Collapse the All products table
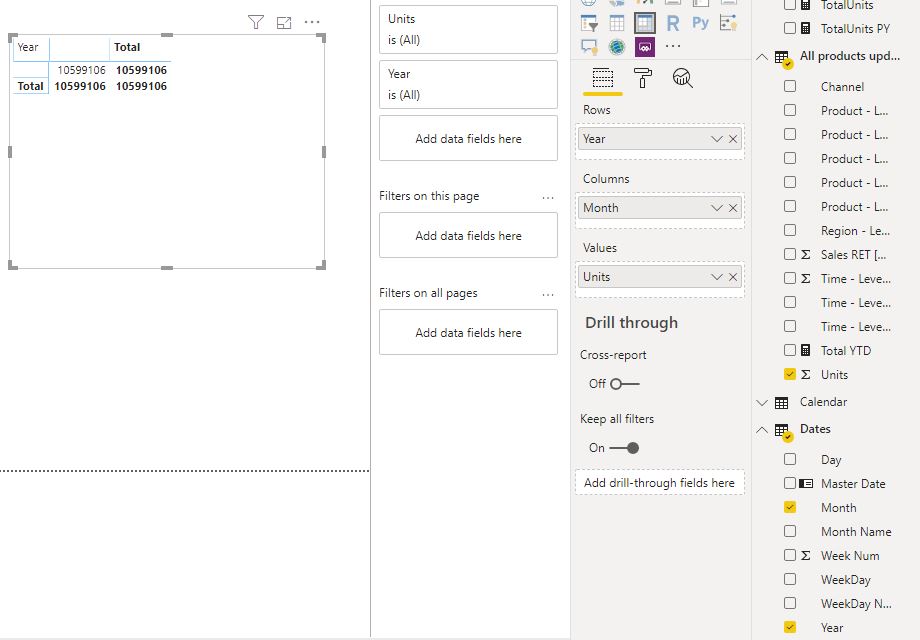Screen dimensions: 920x640 pyautogui.click(x=762, y=57)
